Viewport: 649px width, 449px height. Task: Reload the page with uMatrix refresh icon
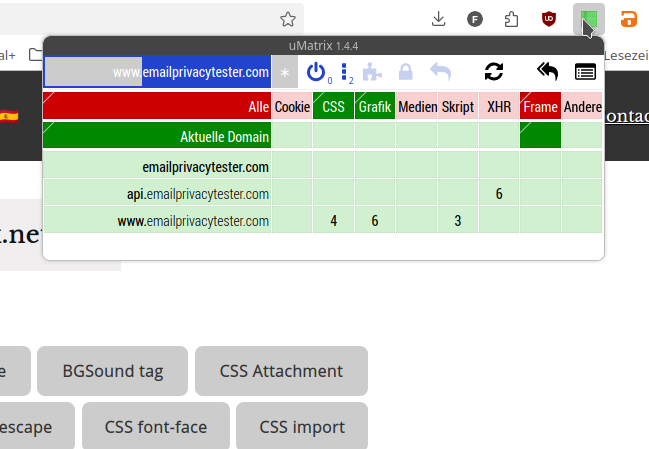[494, 72]
